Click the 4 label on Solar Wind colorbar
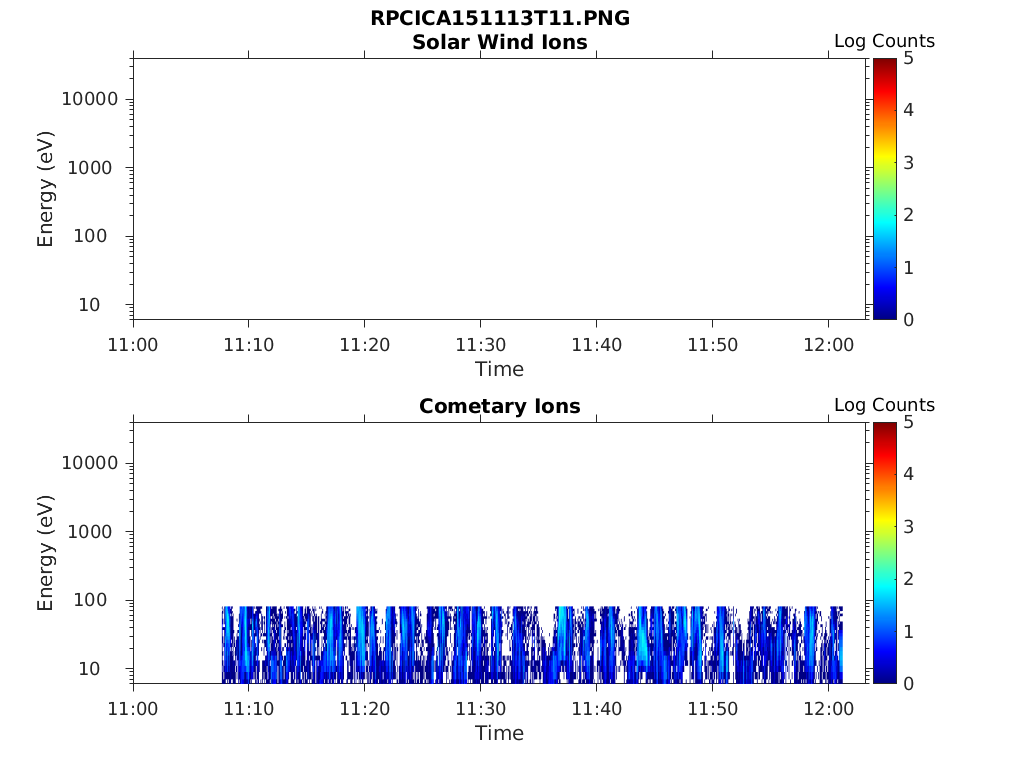Screen dimensions: 1024x768 [x=908, y=110]
